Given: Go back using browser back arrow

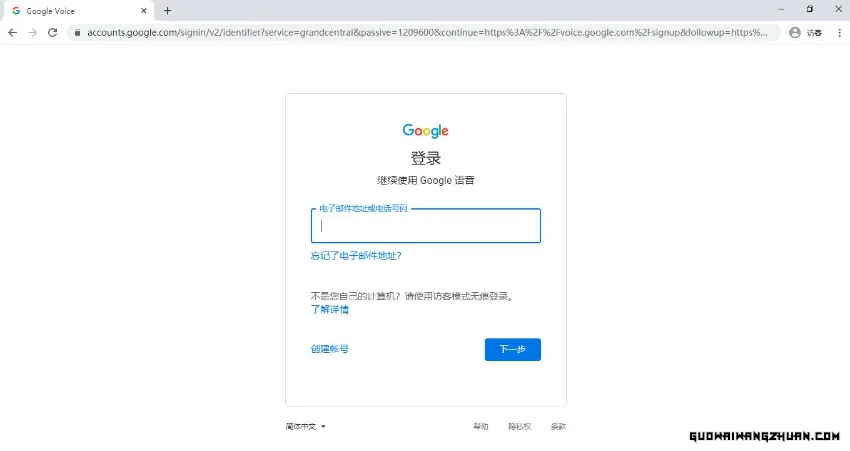Looking at the screenshot, I should [x=12, y=33].
